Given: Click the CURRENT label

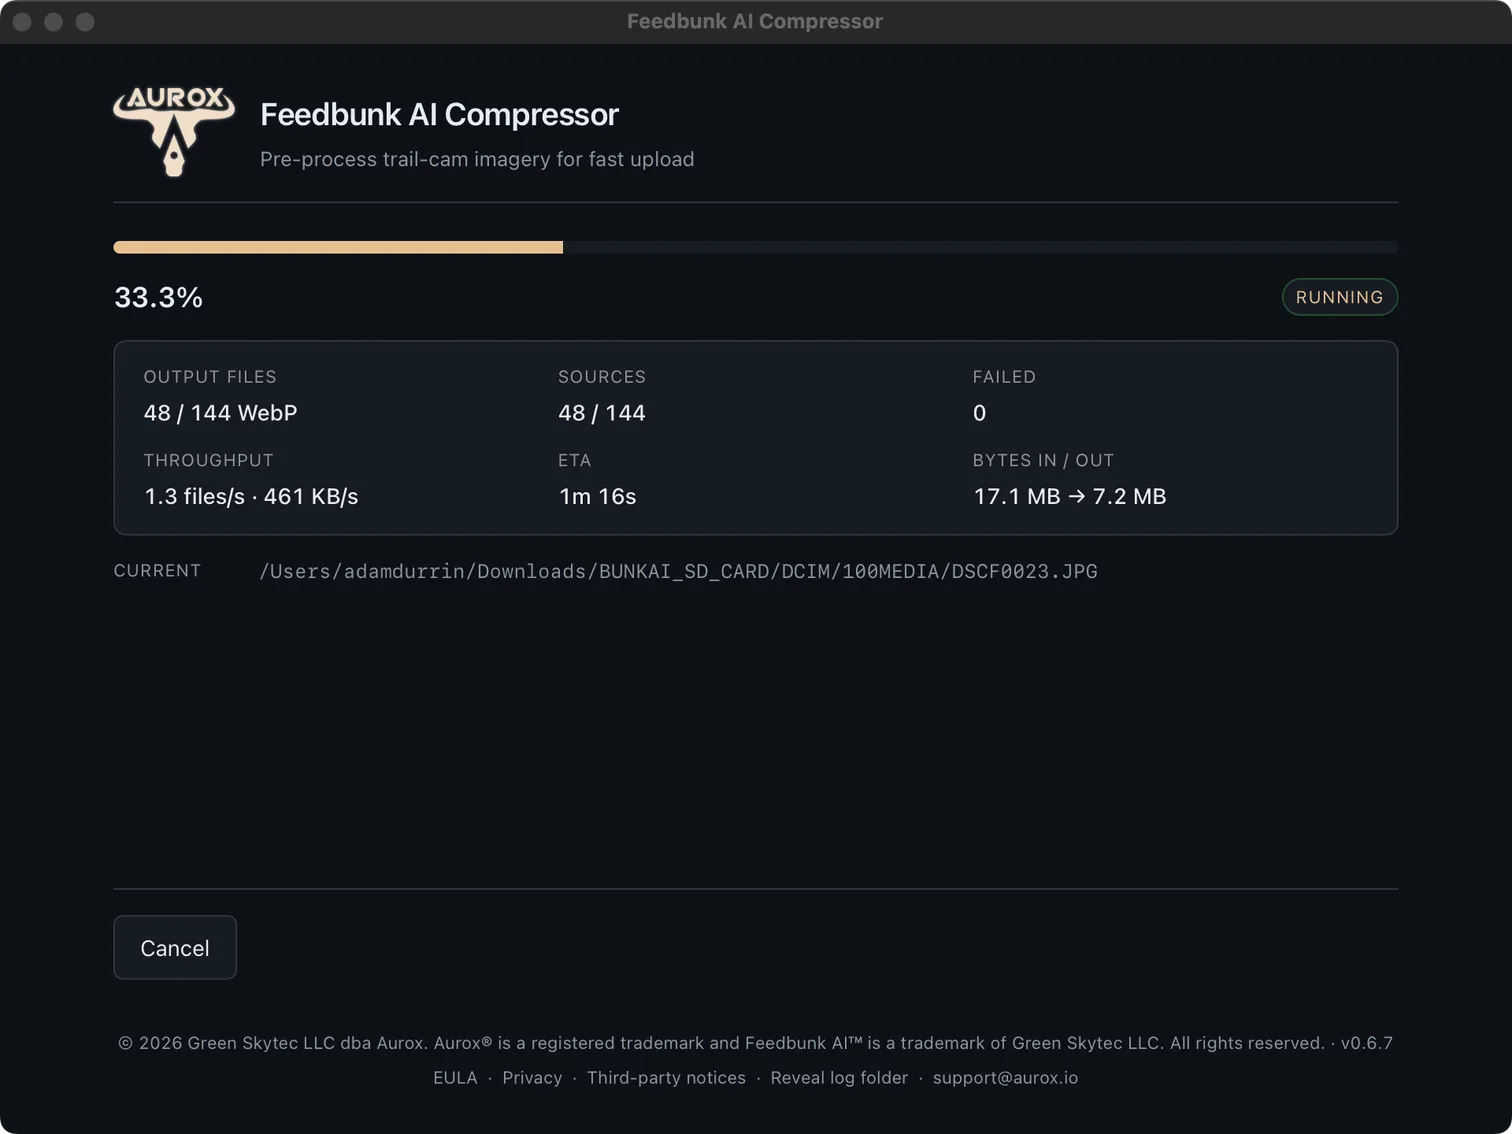Looking at the screenshot, I should click(x=157, y=570).
